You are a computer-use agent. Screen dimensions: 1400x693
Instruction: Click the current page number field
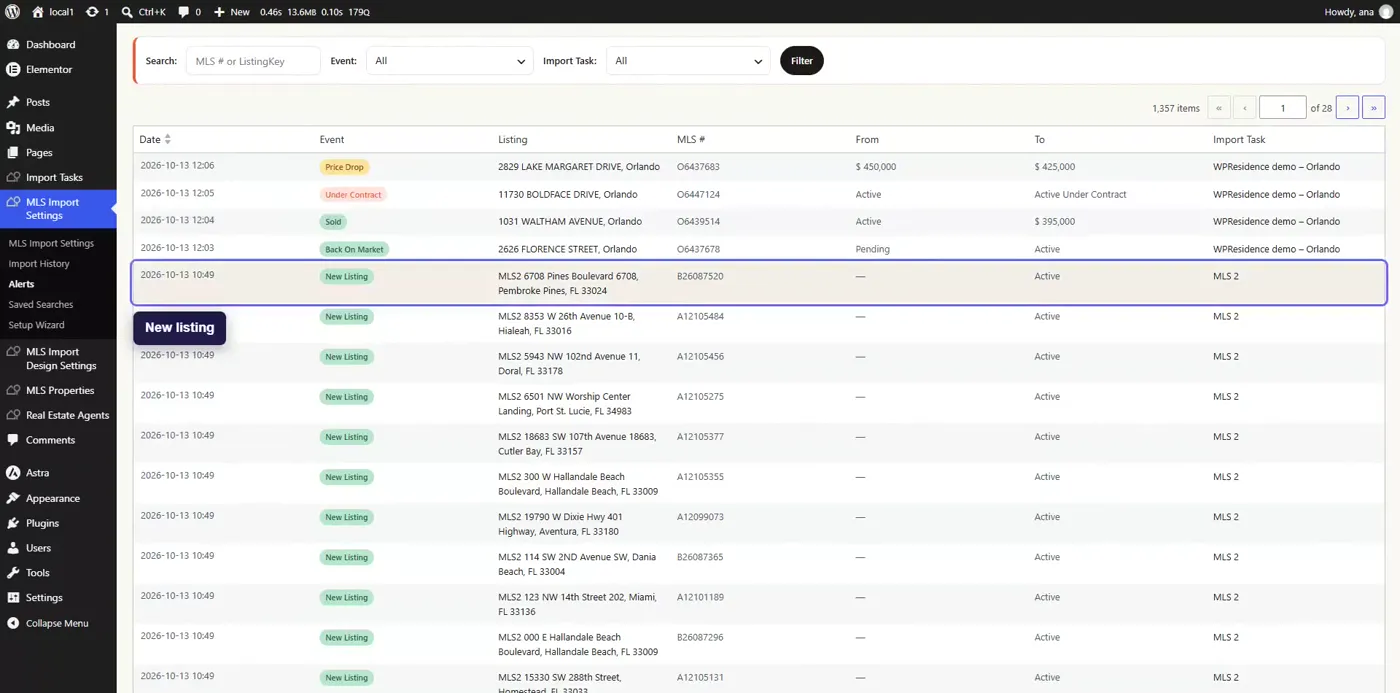[x=1283, y=107]
